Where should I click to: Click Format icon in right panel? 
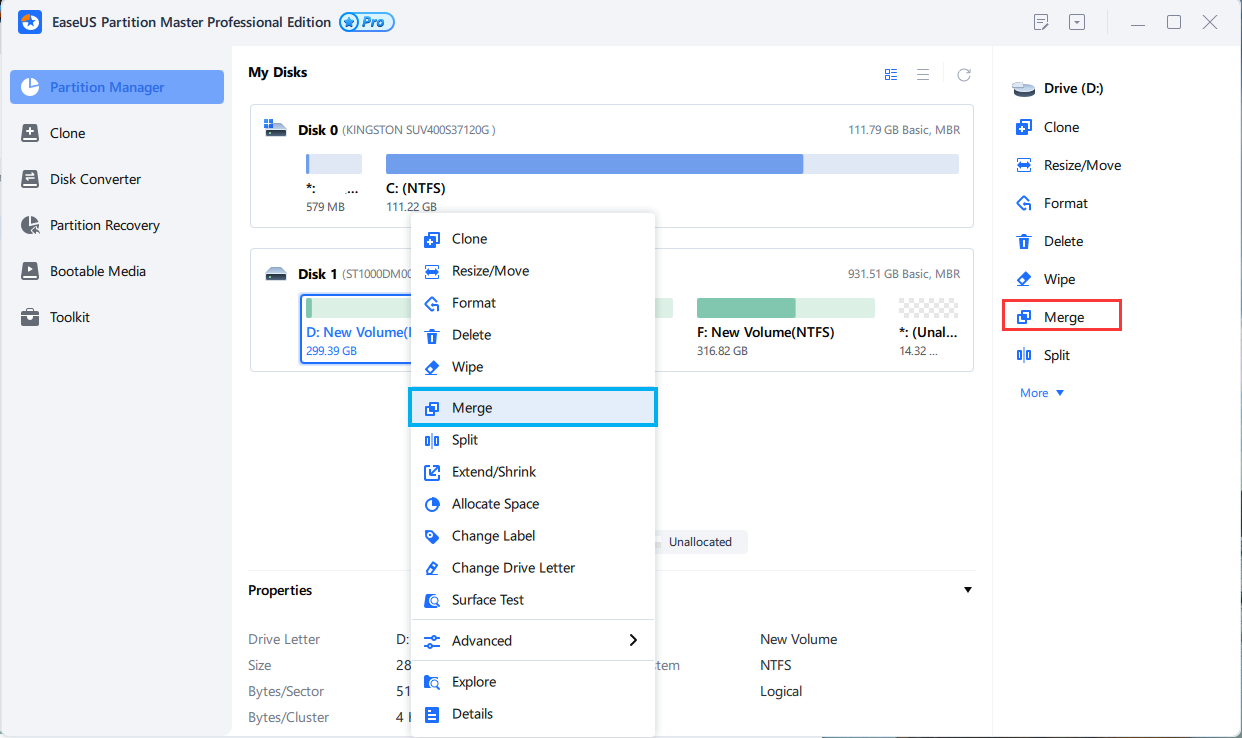(x=1024, y=203)
